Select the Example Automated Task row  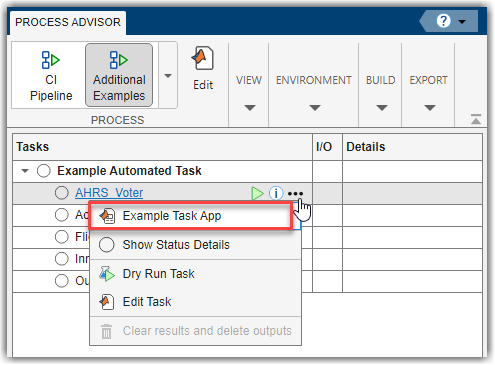coord(163,171)
